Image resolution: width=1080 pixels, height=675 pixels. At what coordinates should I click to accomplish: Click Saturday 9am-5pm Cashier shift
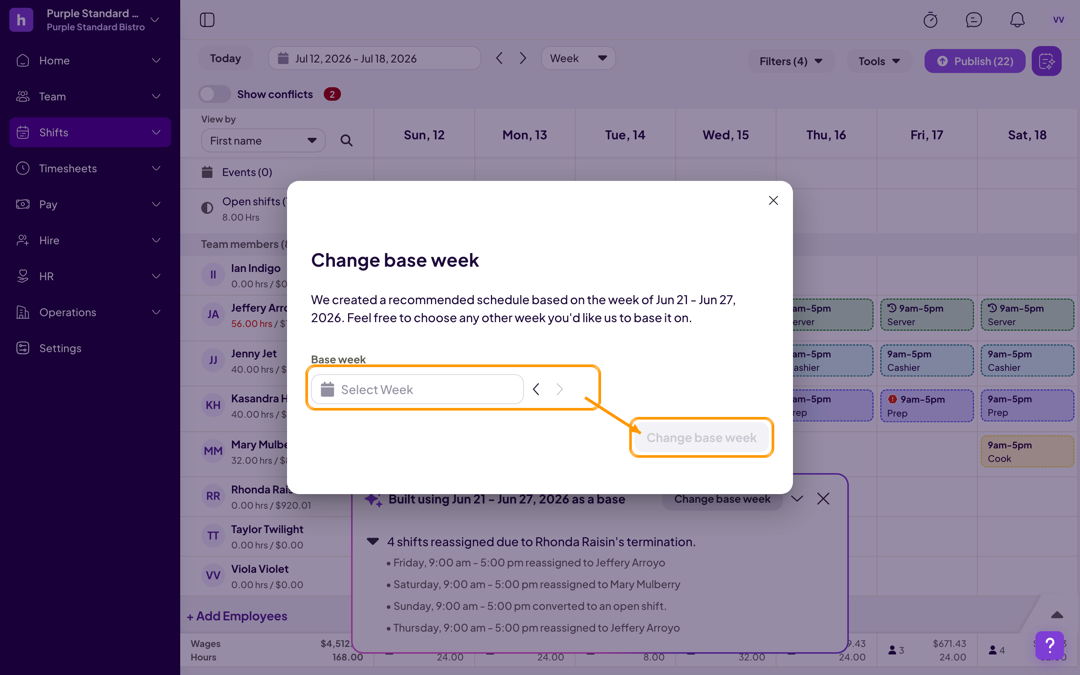(1027, 360)
